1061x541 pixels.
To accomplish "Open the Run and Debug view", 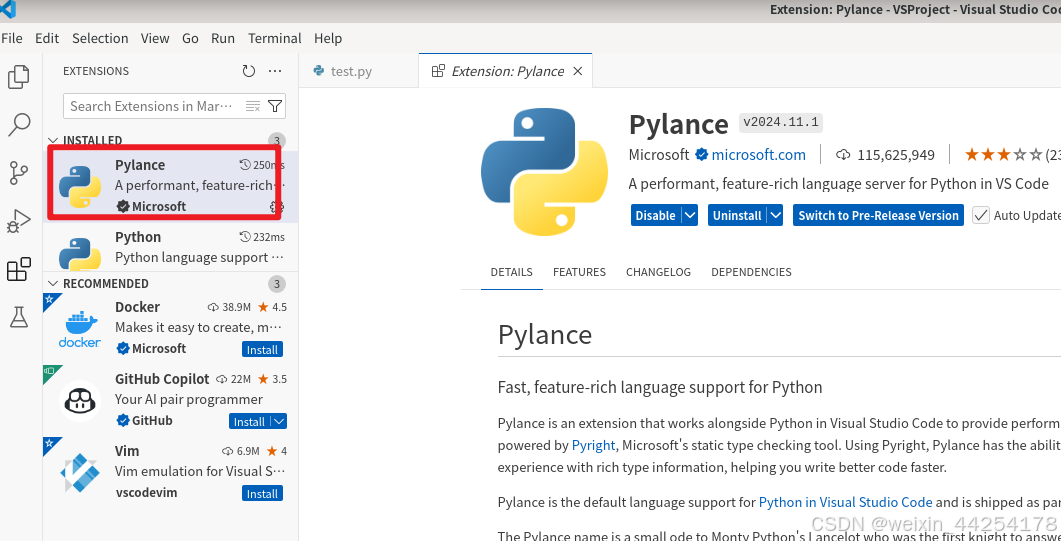I will 19,221.
